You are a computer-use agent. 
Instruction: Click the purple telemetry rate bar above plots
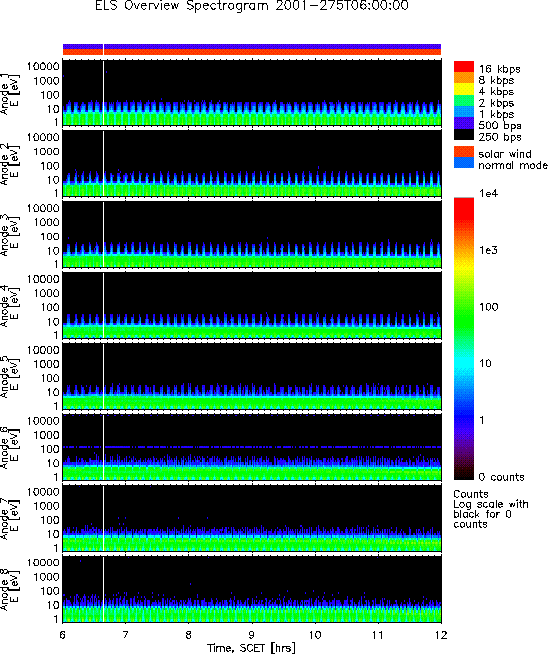252,46
